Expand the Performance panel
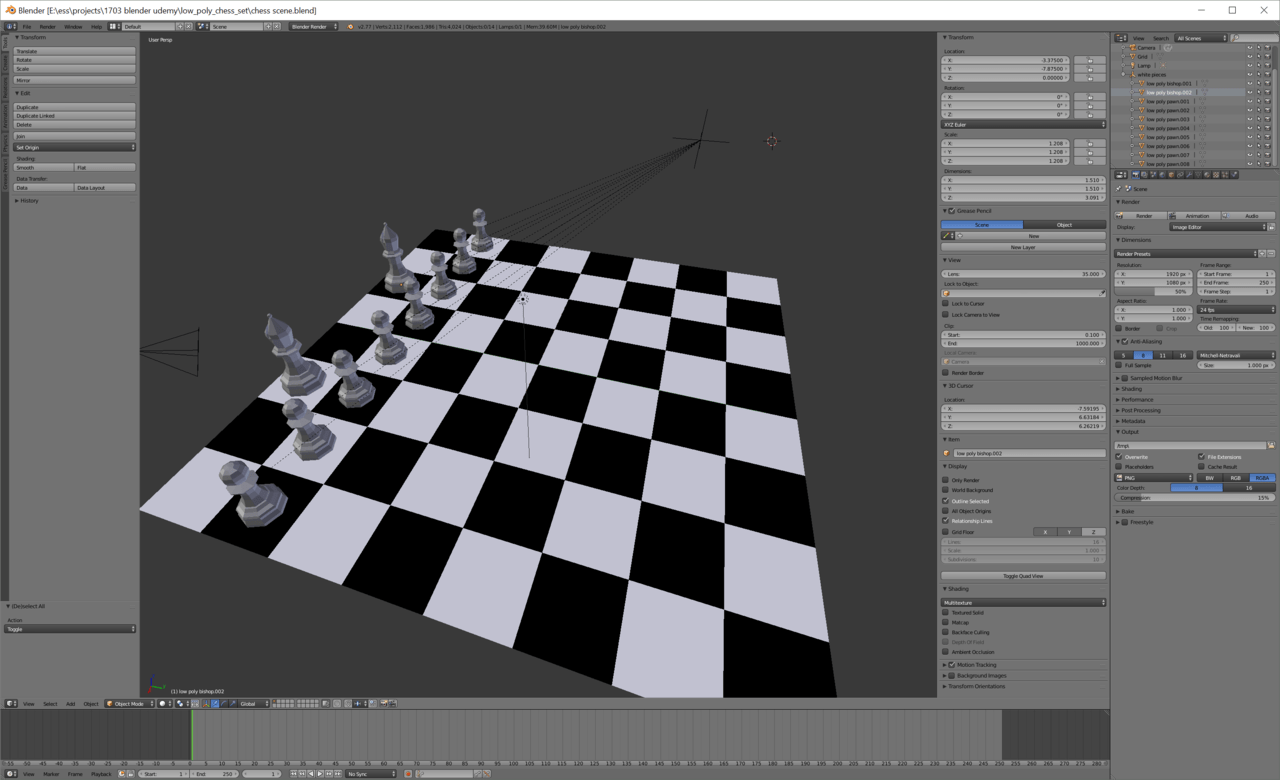 click(1137, 400)
